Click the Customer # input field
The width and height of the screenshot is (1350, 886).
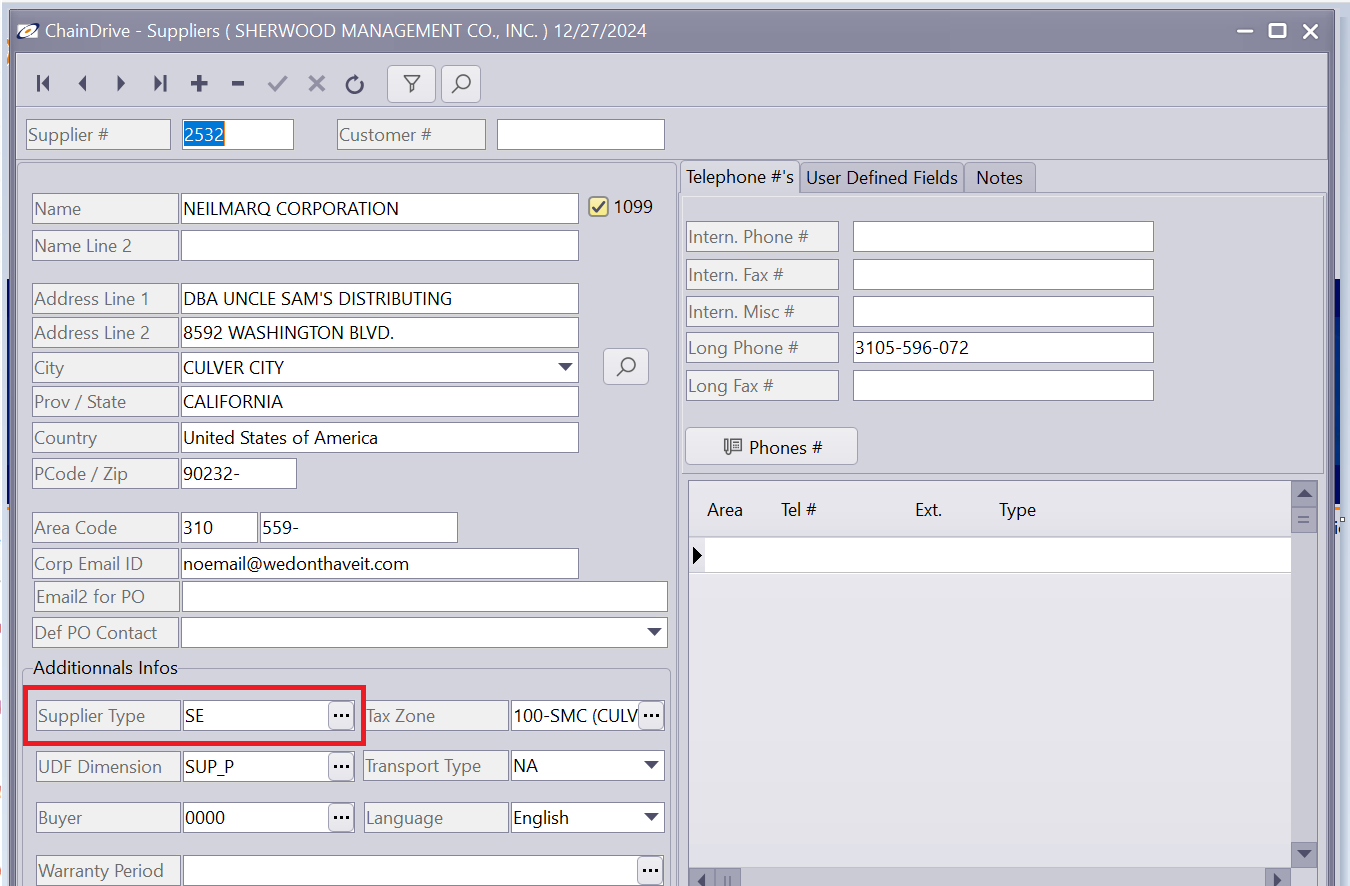(x=581, y=135)
